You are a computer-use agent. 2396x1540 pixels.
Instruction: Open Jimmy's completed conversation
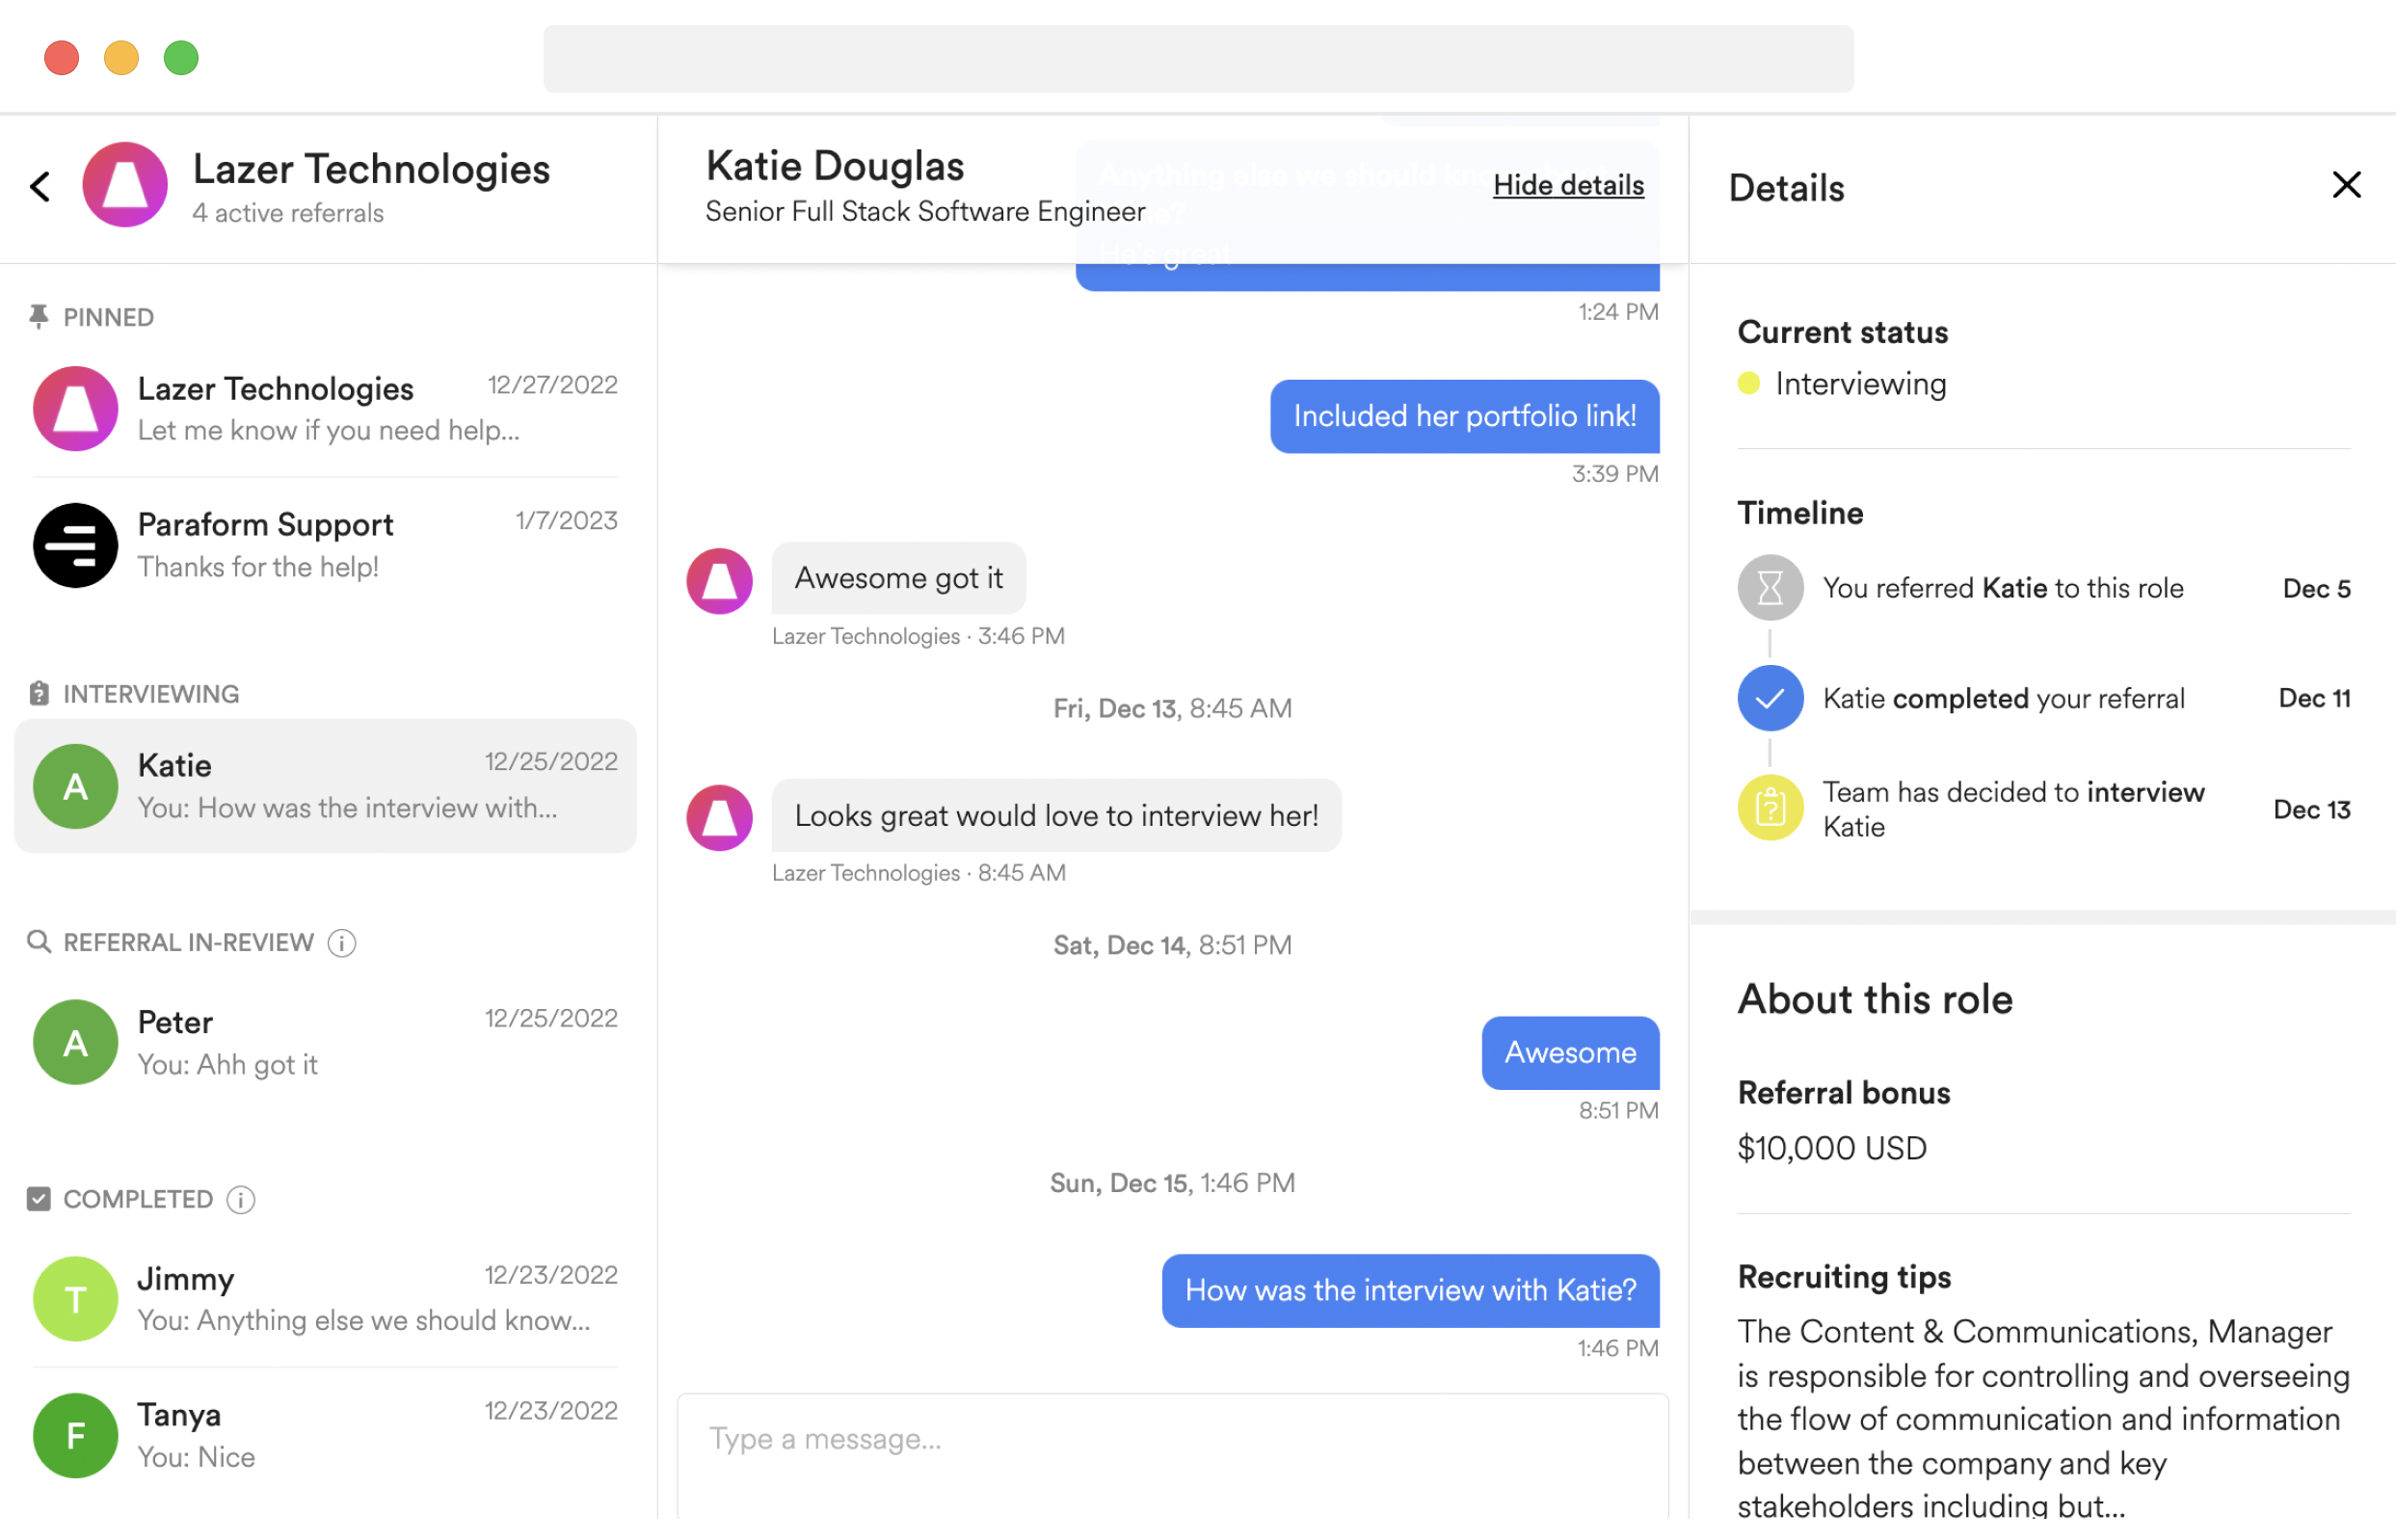point(325,1299)
